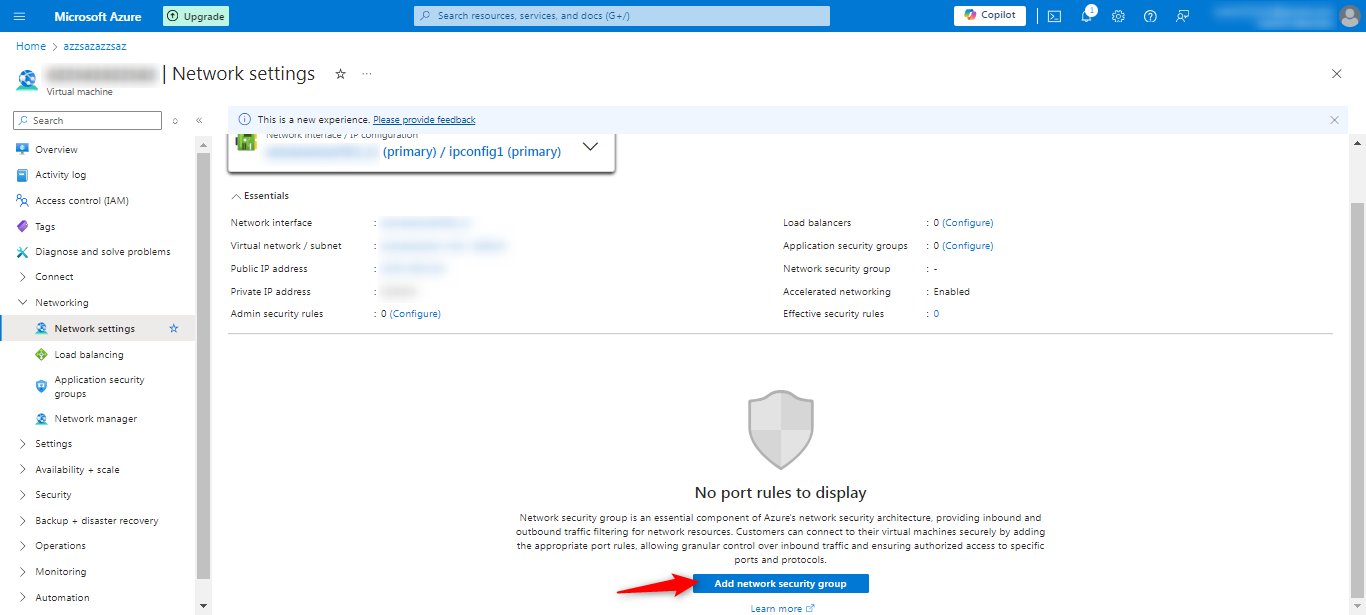
Task: Select Access control (IAM)
Action: (x=82, y=200)
